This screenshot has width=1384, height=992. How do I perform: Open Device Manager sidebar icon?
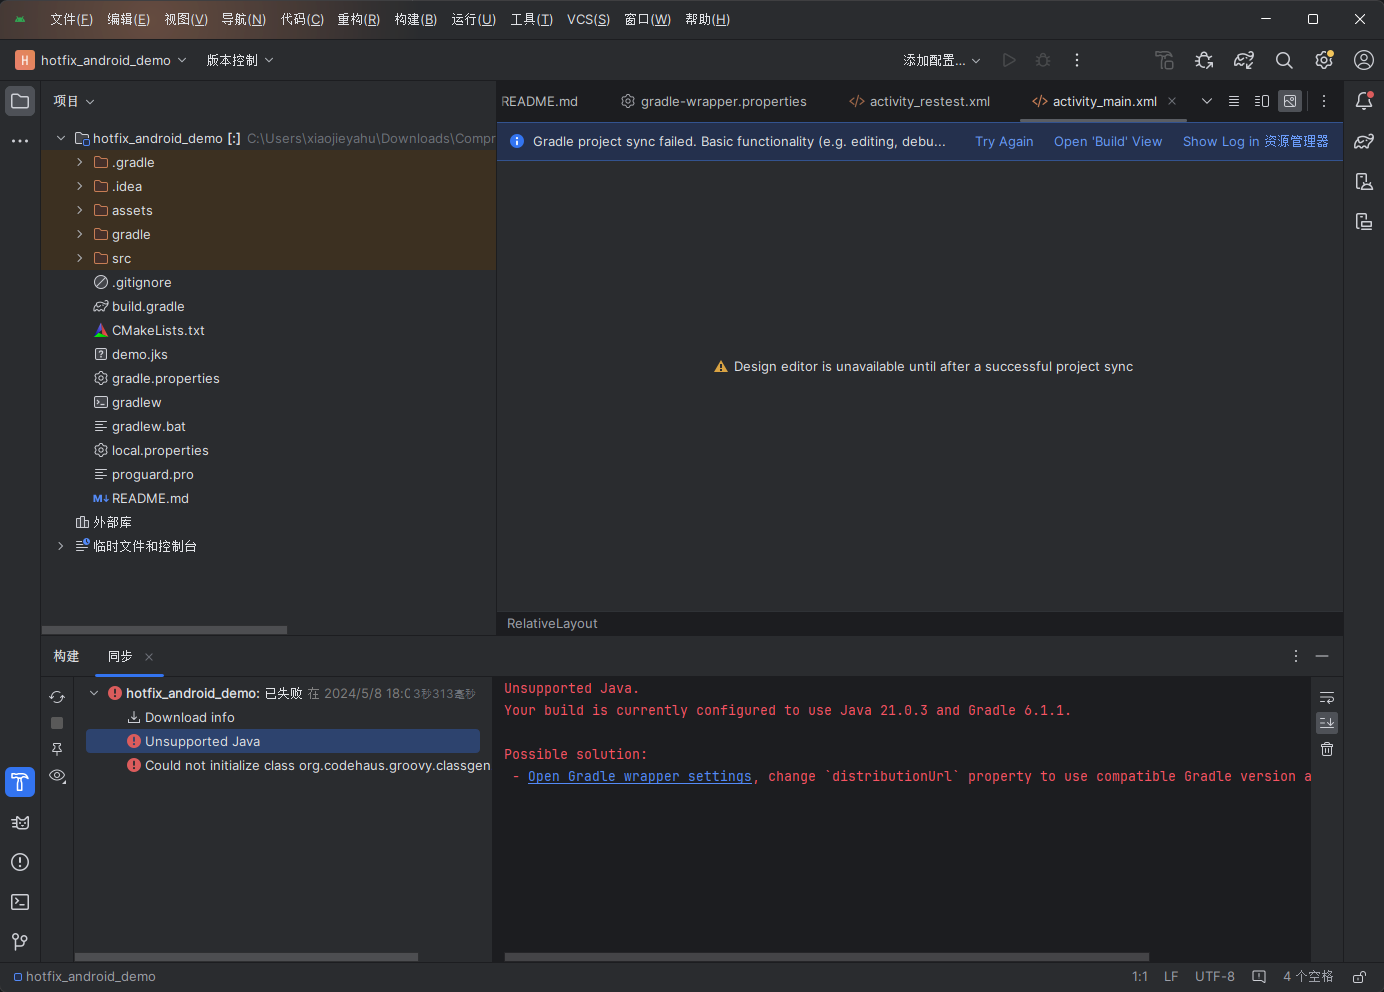1364,181
